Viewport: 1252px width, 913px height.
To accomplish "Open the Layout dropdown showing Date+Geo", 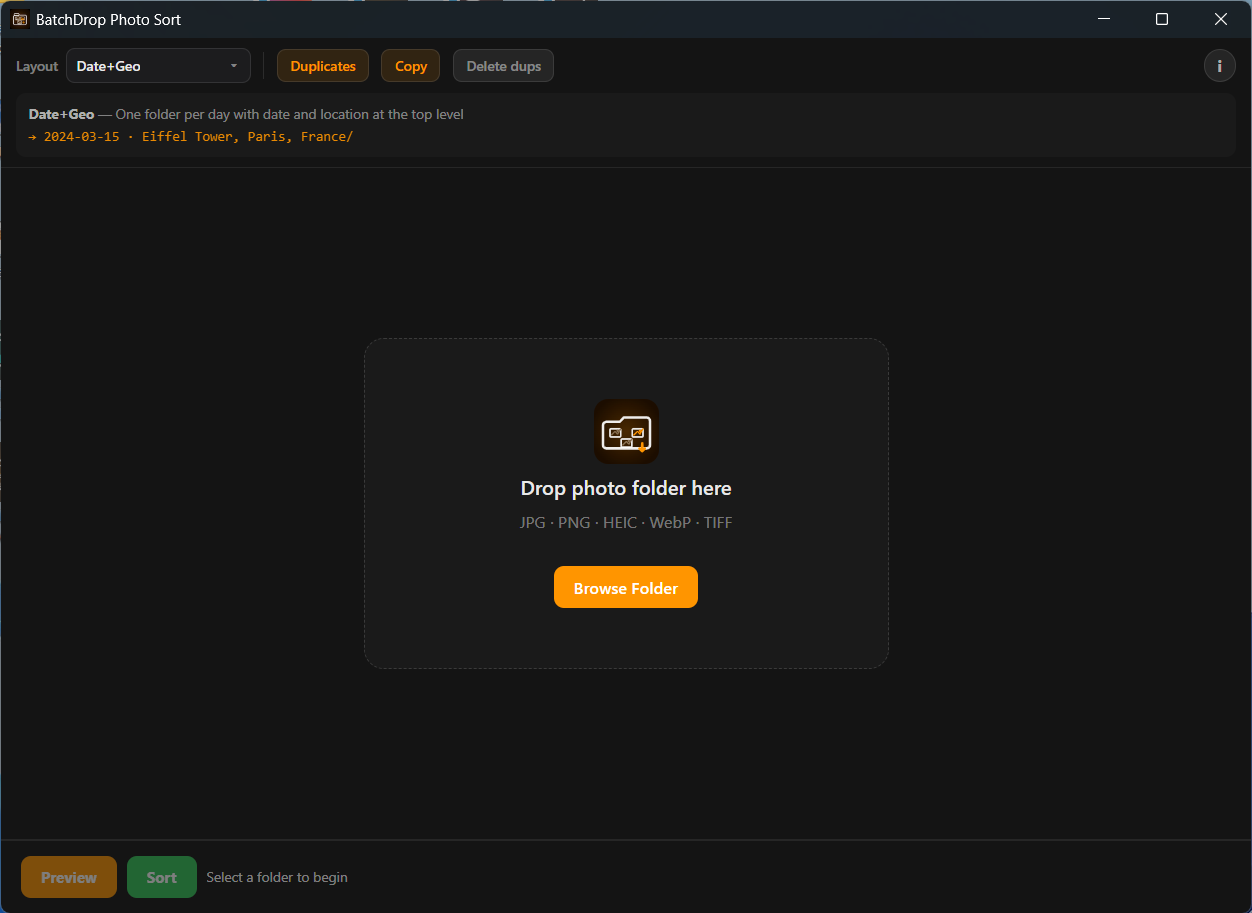I will coord(158,66).
